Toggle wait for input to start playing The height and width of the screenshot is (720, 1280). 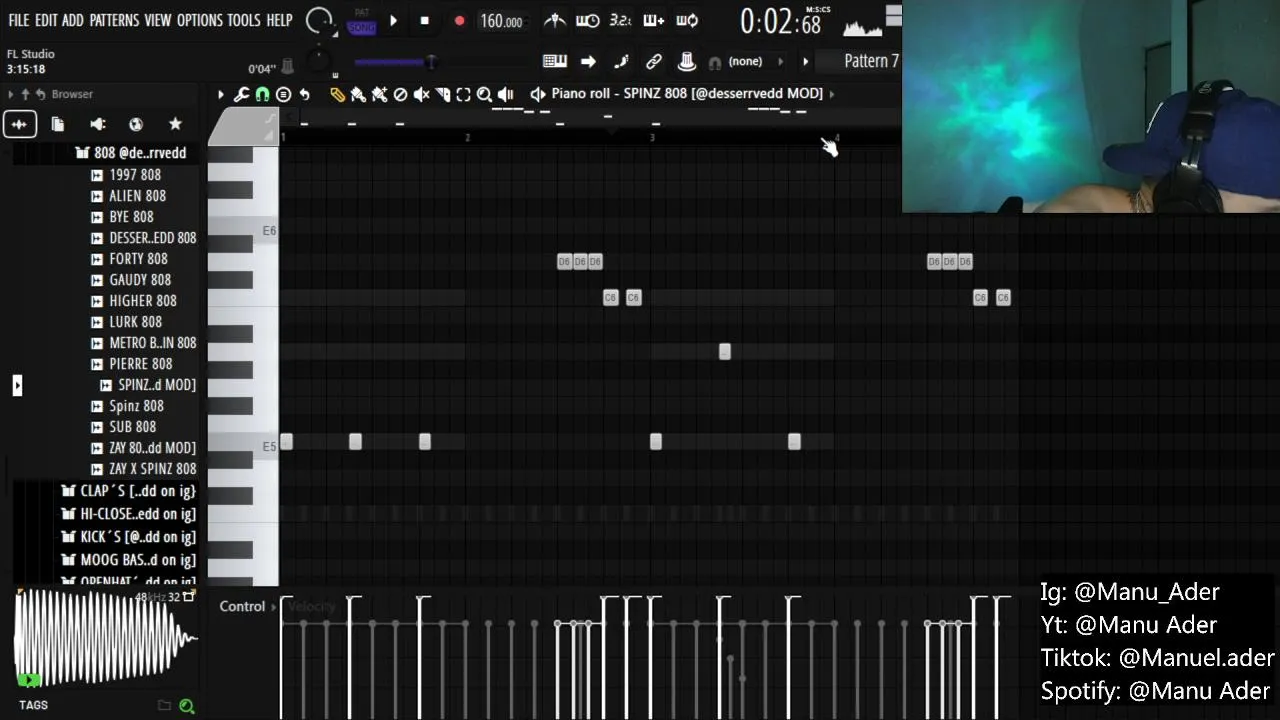click(x=588, y=20)
